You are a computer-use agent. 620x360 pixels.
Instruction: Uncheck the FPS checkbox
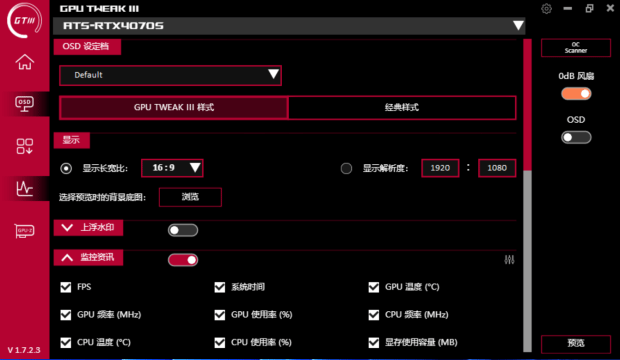click(66, 287)
